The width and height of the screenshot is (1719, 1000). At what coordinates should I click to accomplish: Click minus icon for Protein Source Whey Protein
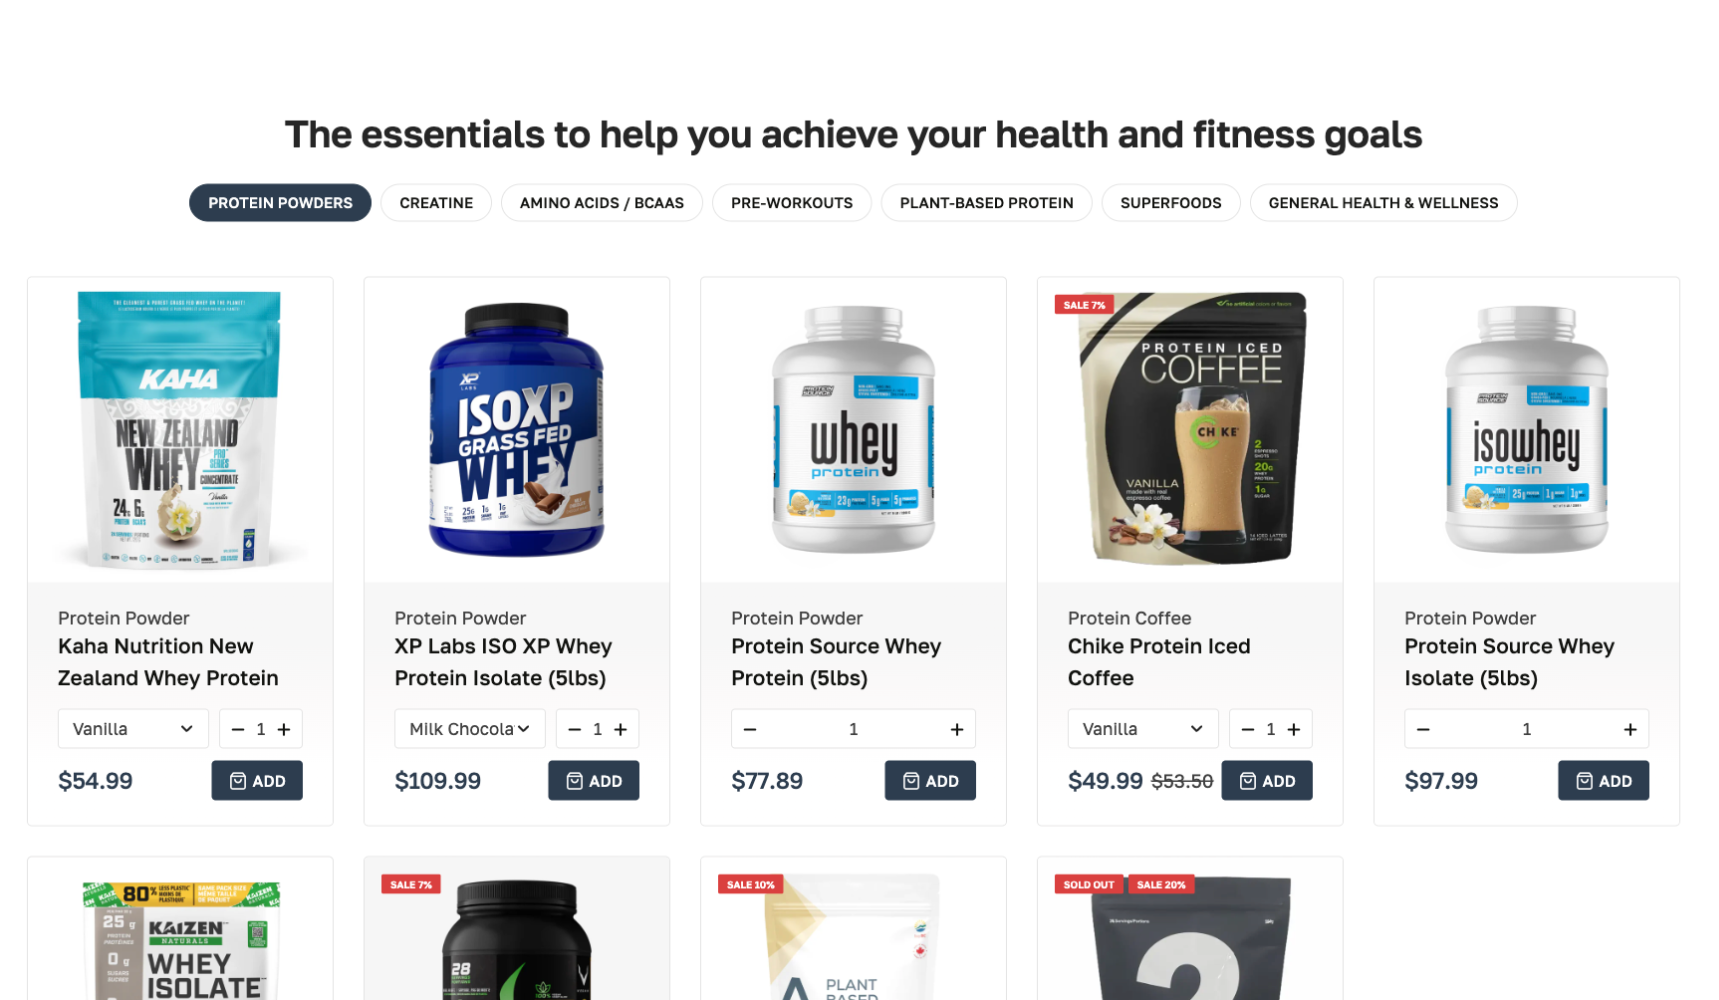(750, 730)
